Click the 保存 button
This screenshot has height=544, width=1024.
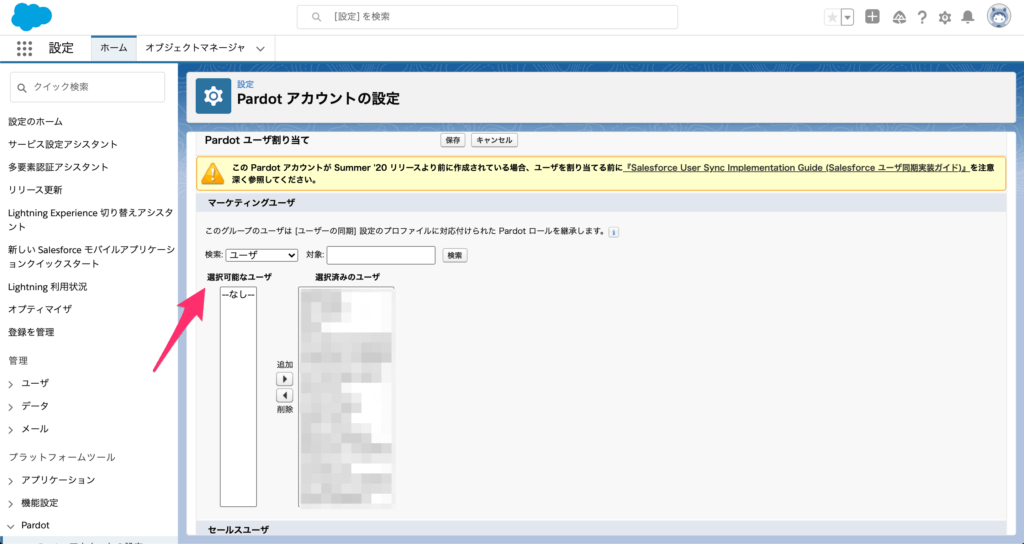click(453, 140)
